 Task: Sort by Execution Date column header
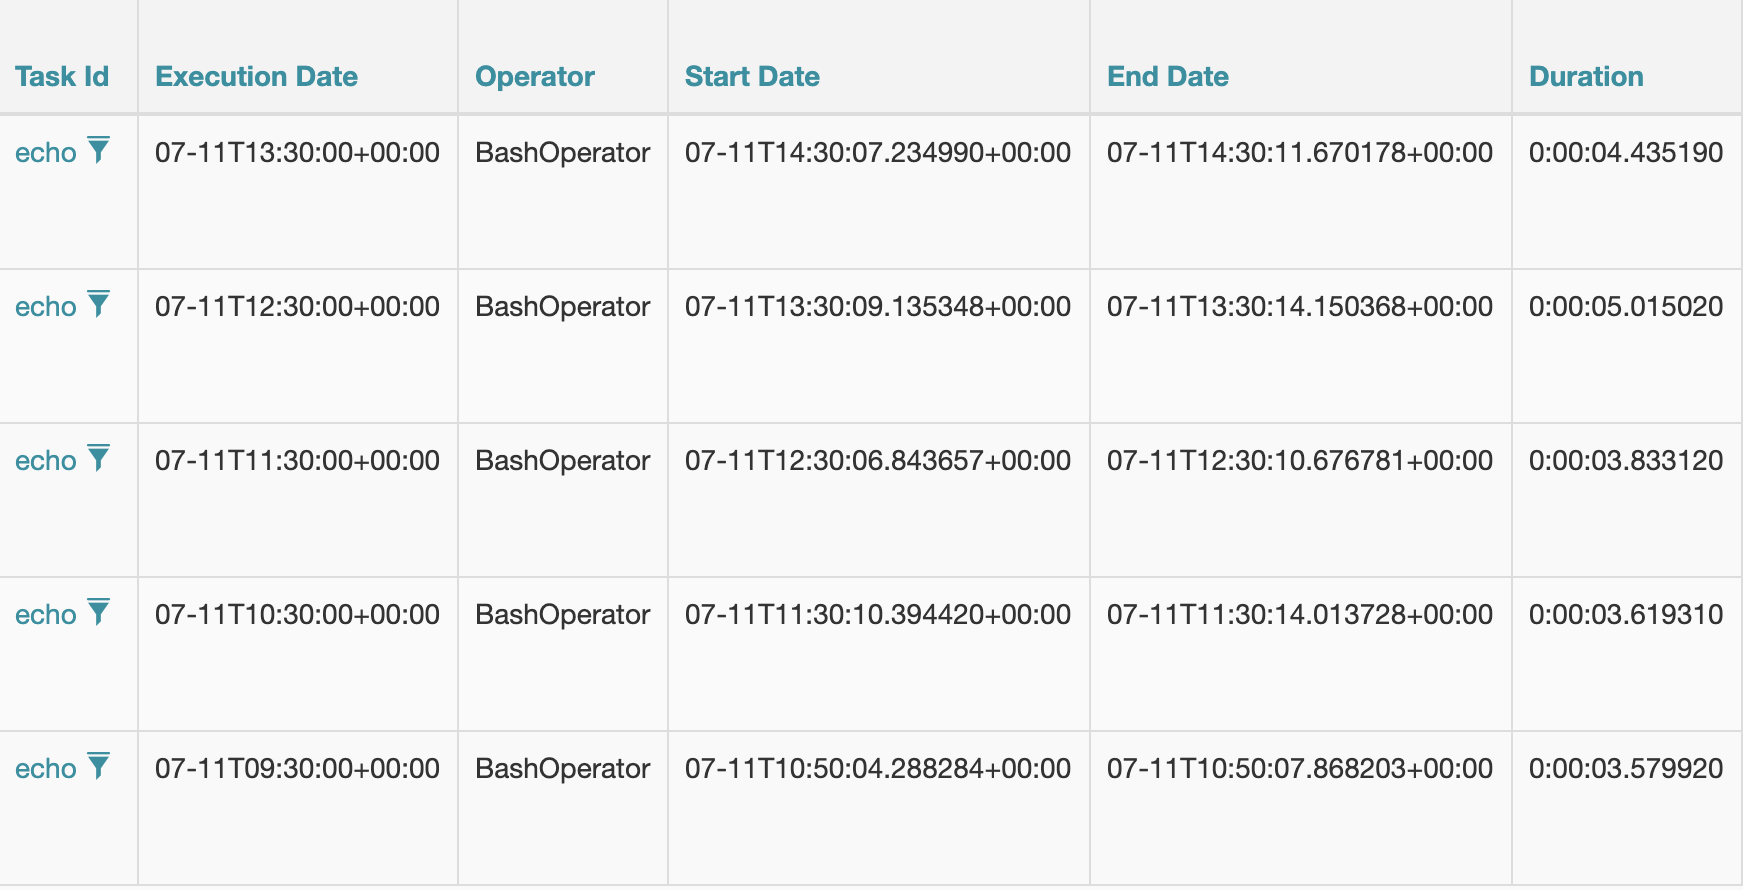[x=256, y=77]
